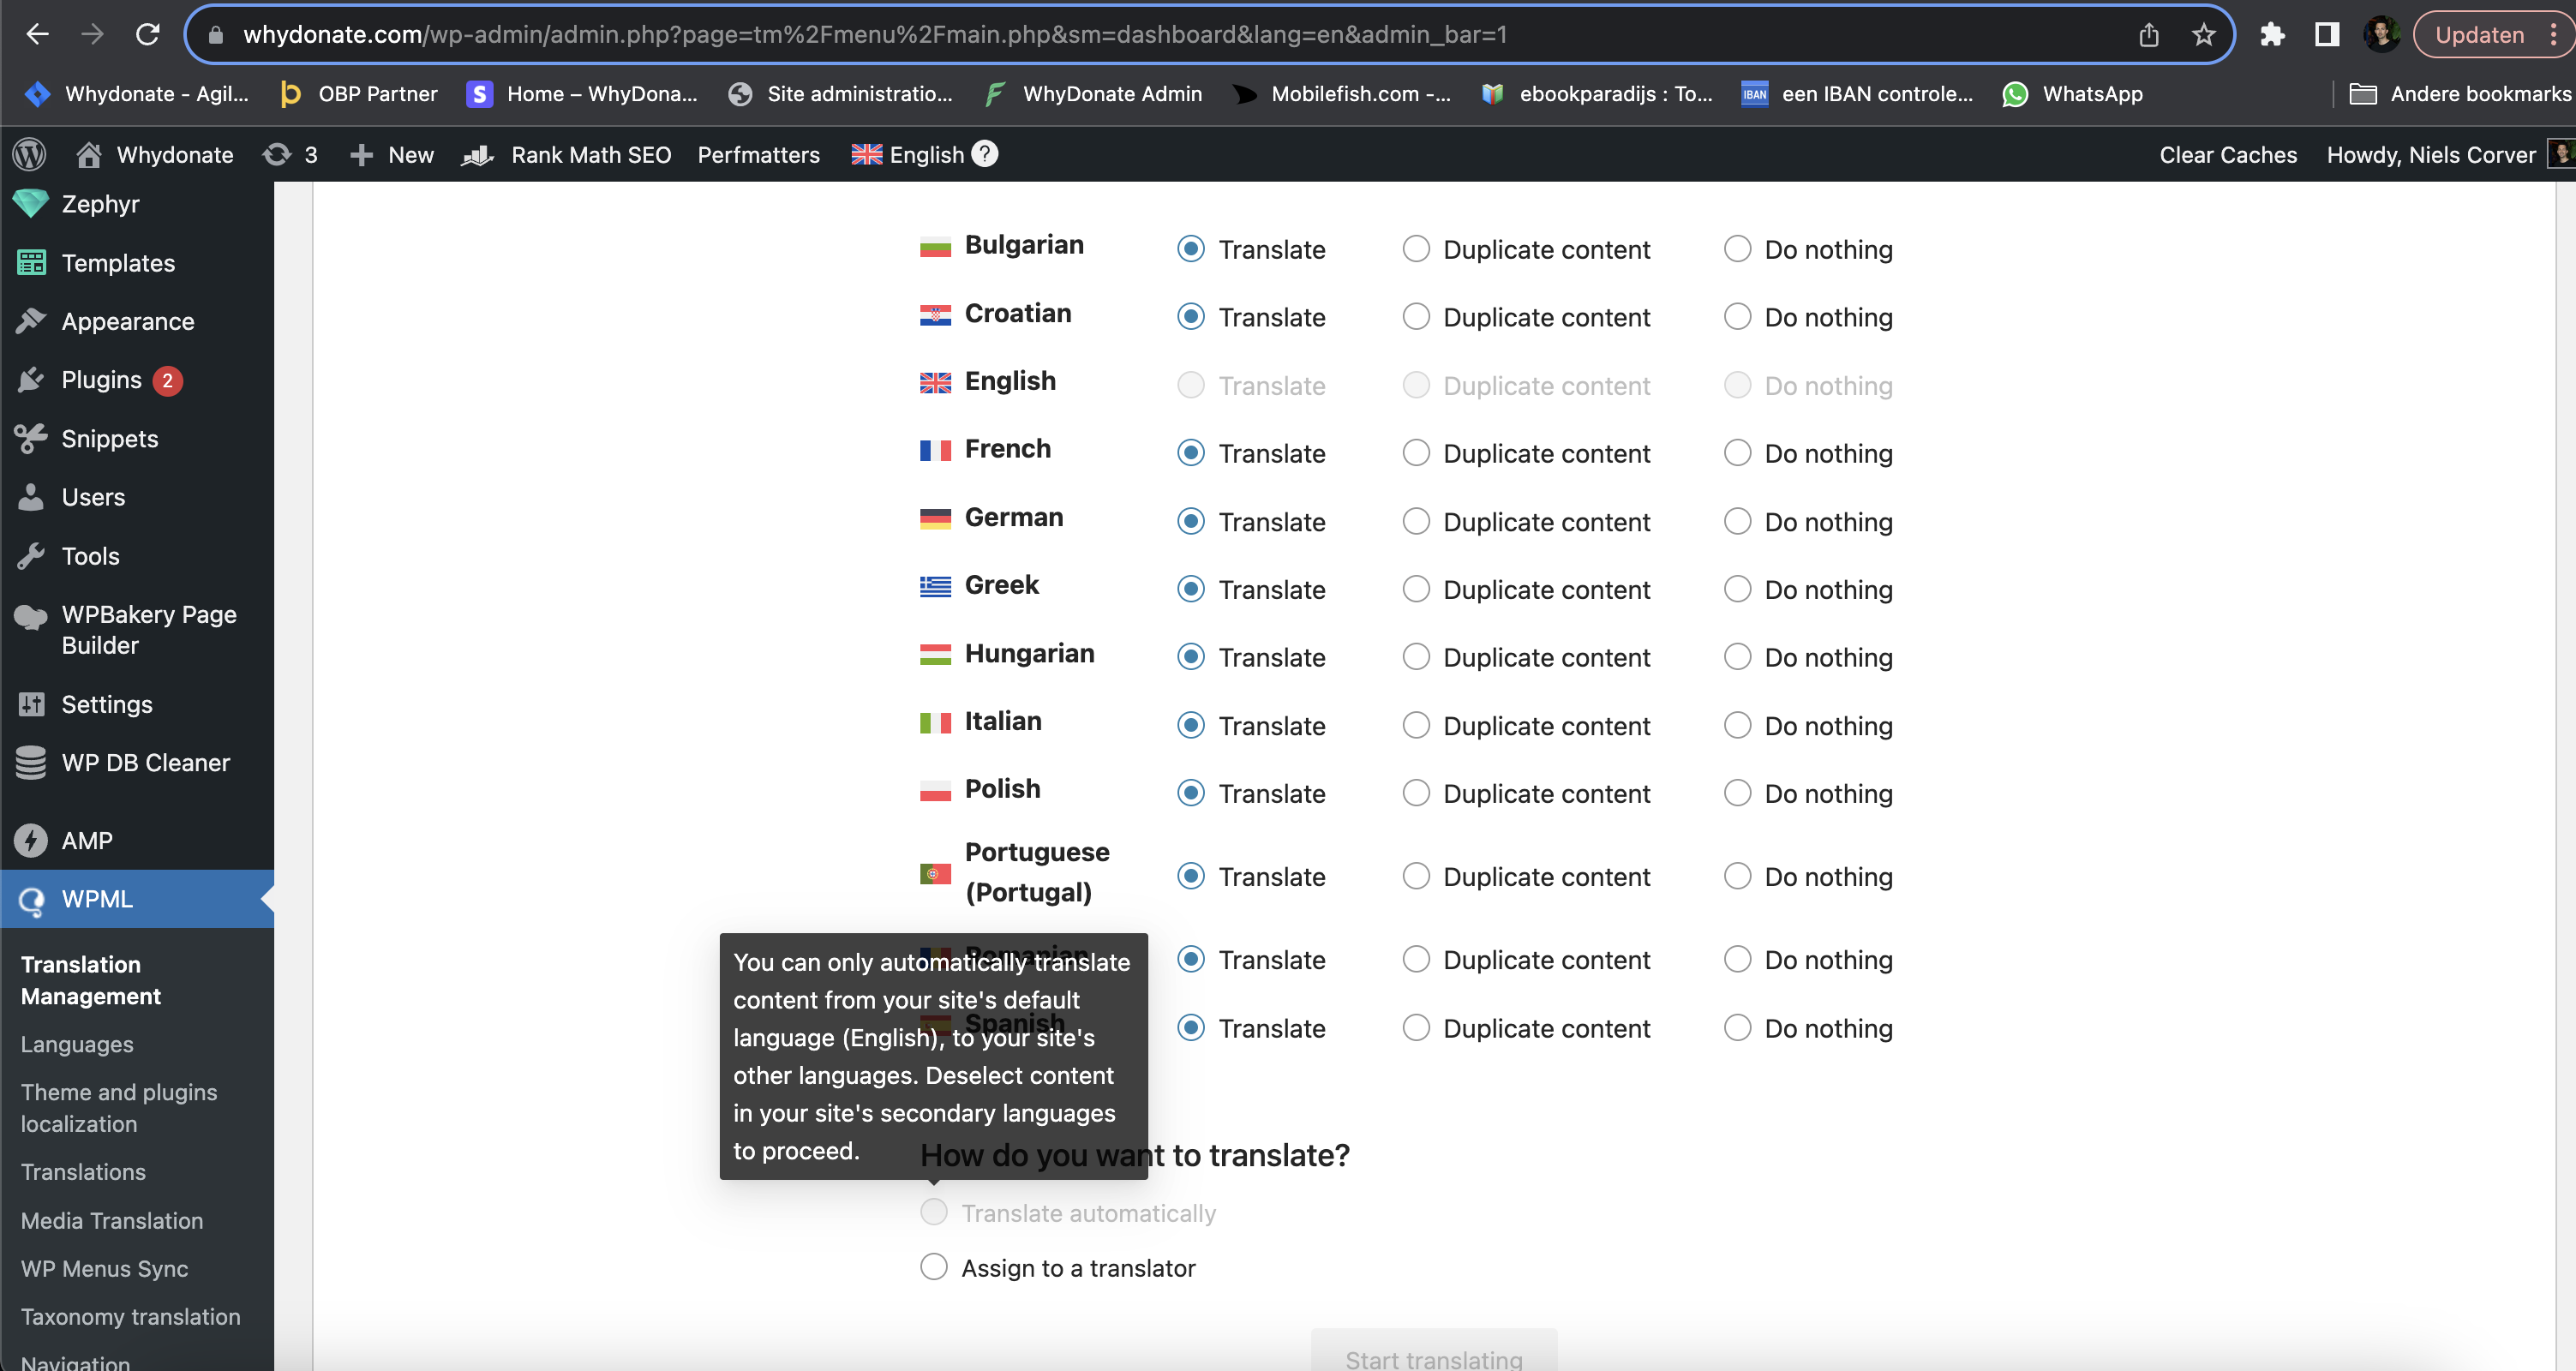Viewport: 2576px width, 1371px height.
Task: Open the Users sidebar item
Action: (x=137, y=497)
